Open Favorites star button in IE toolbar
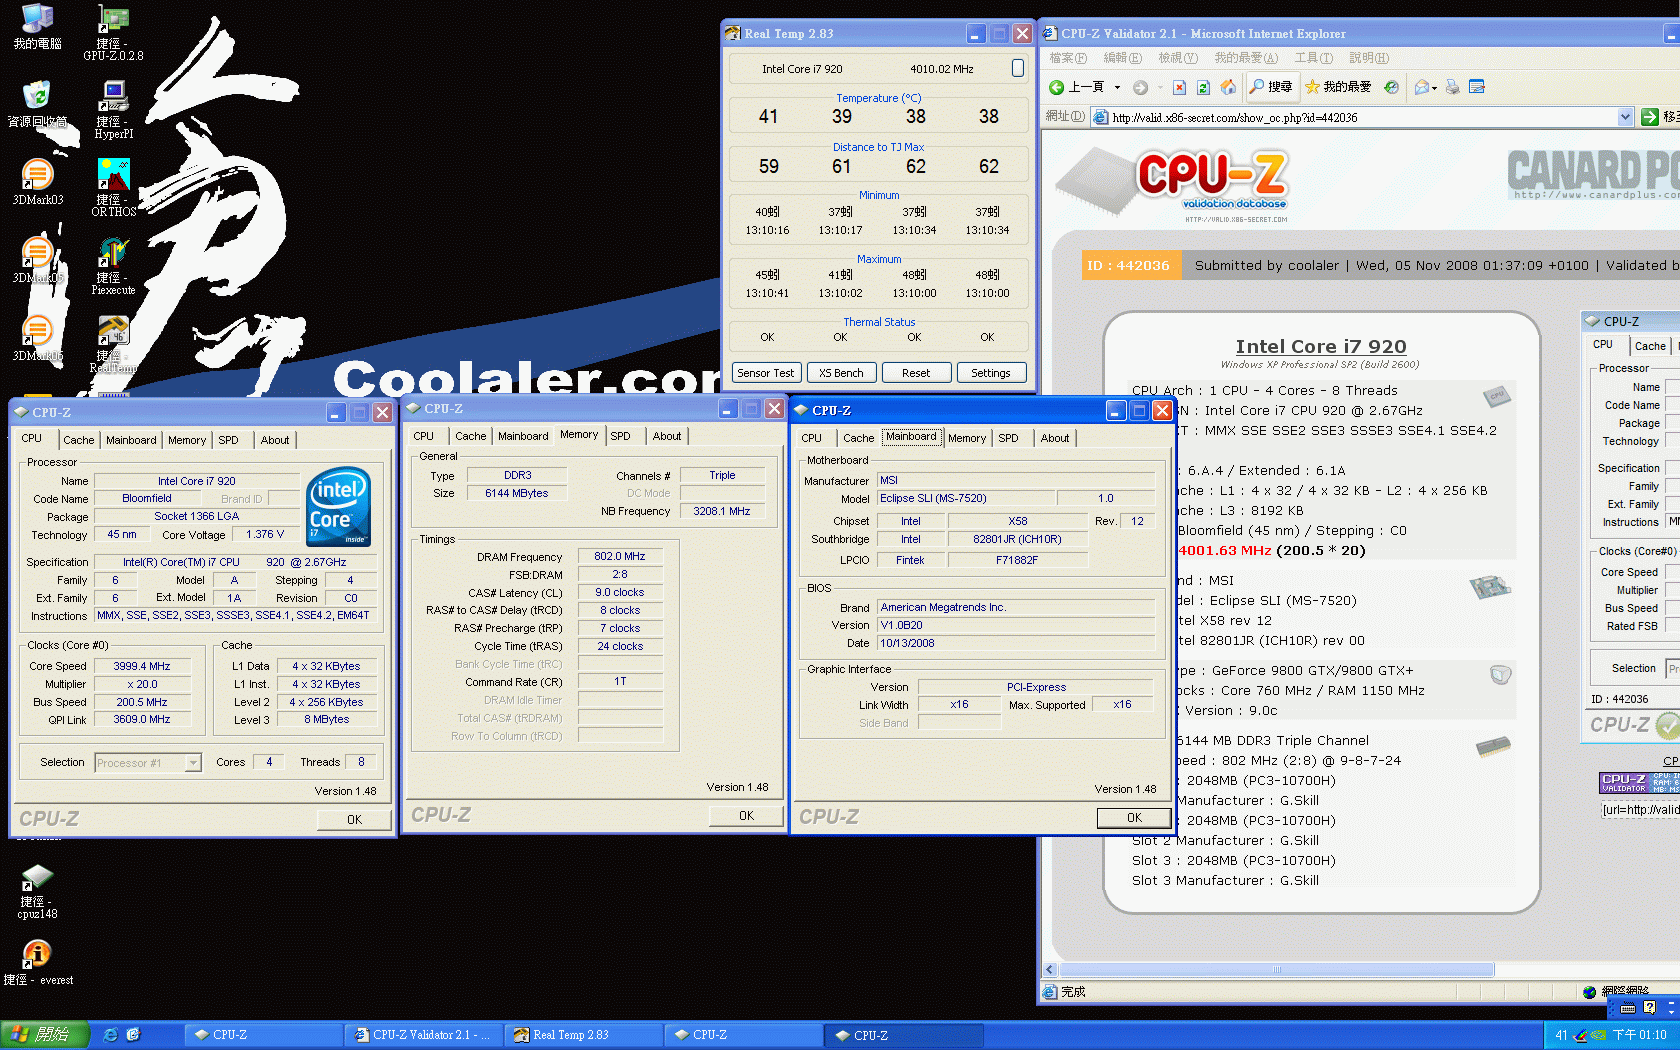Image resolution: width=1680 pixels, height=1050 pixels. tap(1338, 87)
